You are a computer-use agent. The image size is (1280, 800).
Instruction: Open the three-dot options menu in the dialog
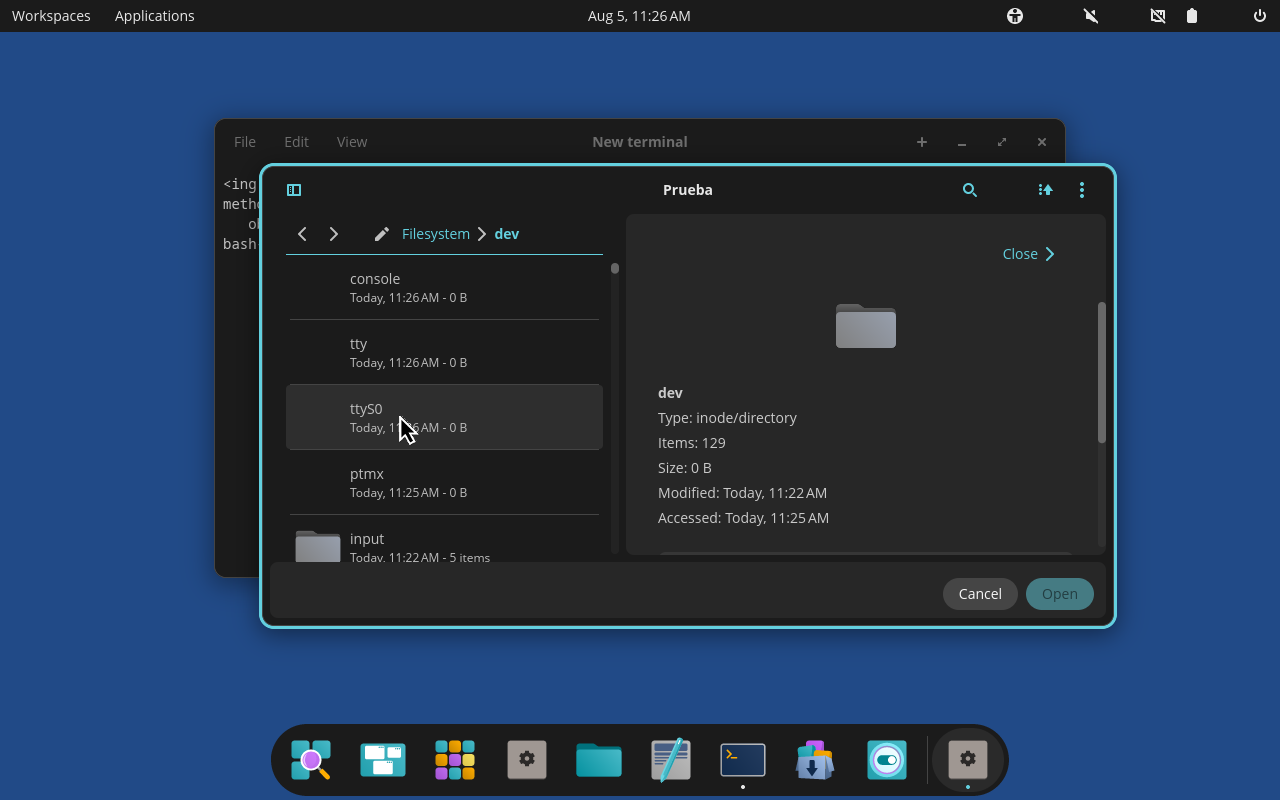[x=1082, y=190]
